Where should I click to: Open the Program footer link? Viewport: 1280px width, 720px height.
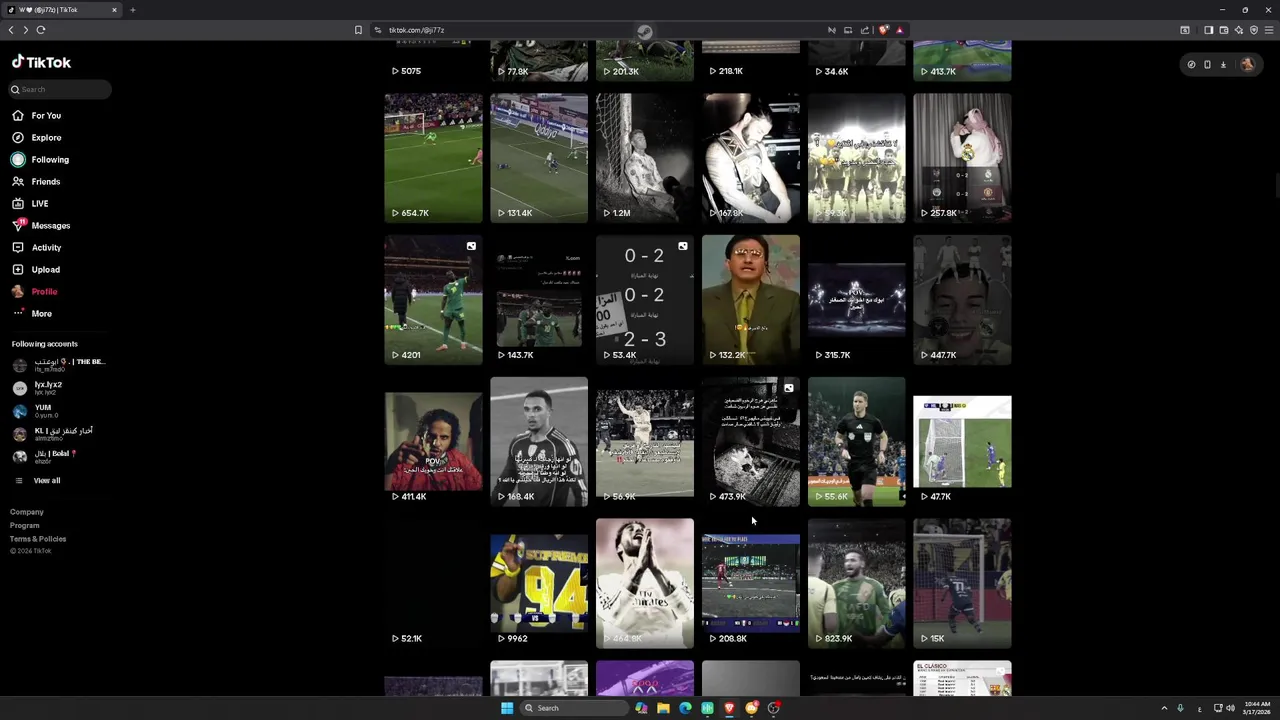pyautogui.click(x=25, y=525)
